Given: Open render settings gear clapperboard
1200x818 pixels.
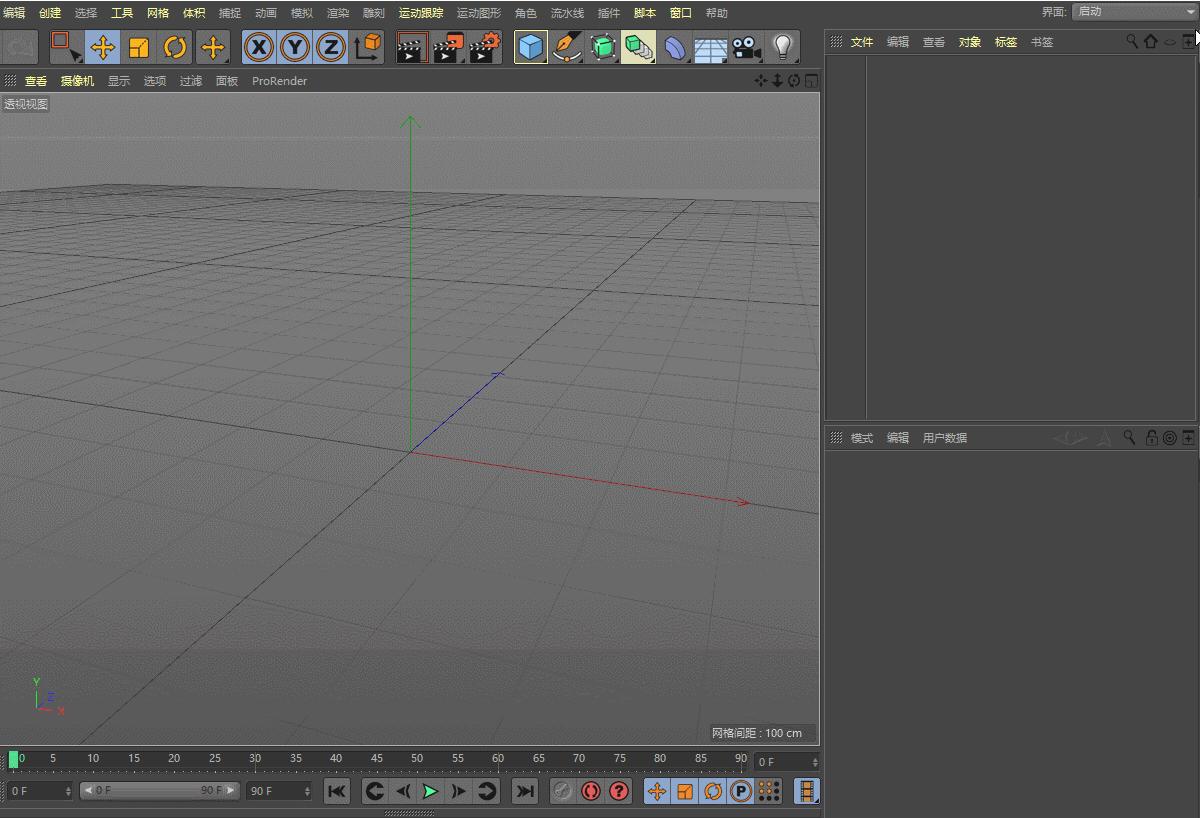Looking at the screenshot, I should click(485, 47).
